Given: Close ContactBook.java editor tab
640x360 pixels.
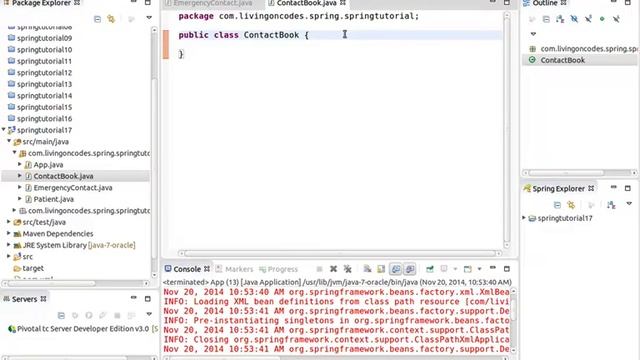Looking at the screenshot, I should coord(343,3).
